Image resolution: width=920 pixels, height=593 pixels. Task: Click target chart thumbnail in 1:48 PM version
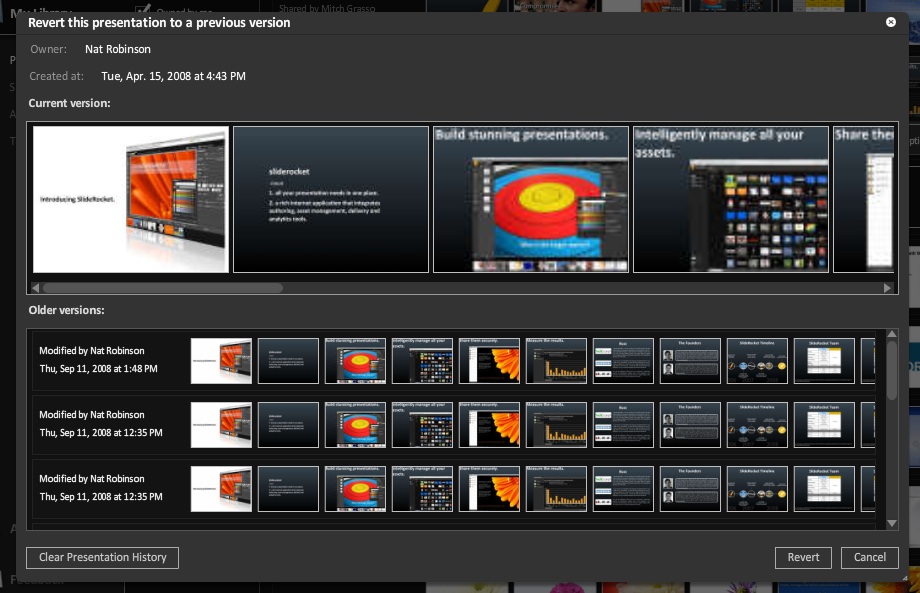tap(355, 361)
